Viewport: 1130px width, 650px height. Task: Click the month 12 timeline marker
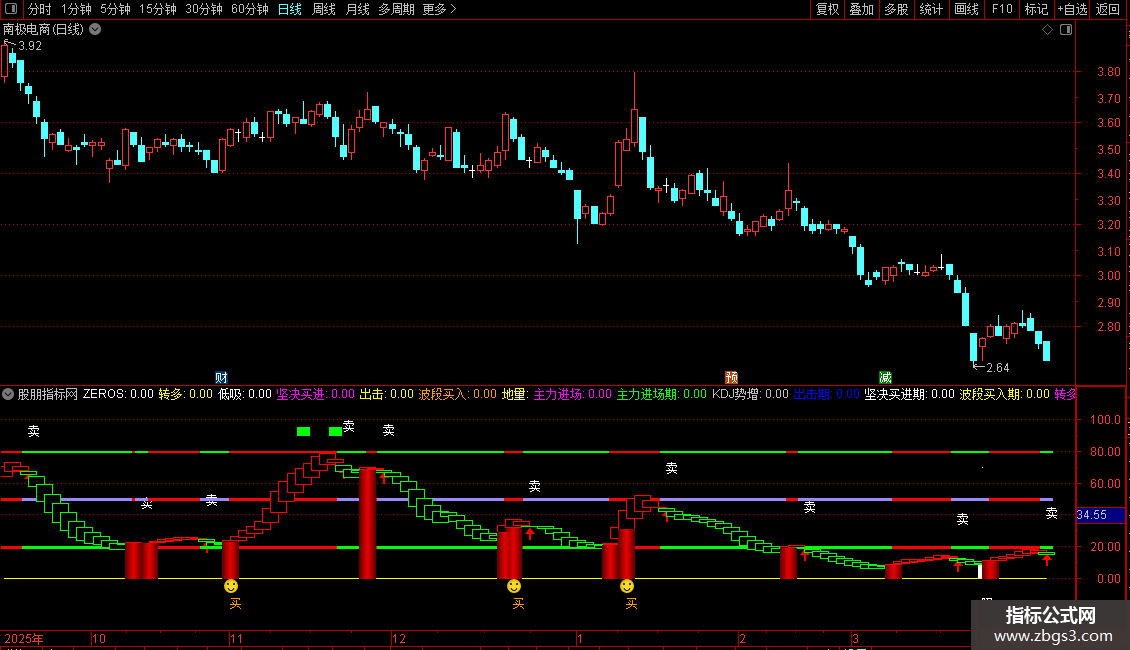(399, 638)
